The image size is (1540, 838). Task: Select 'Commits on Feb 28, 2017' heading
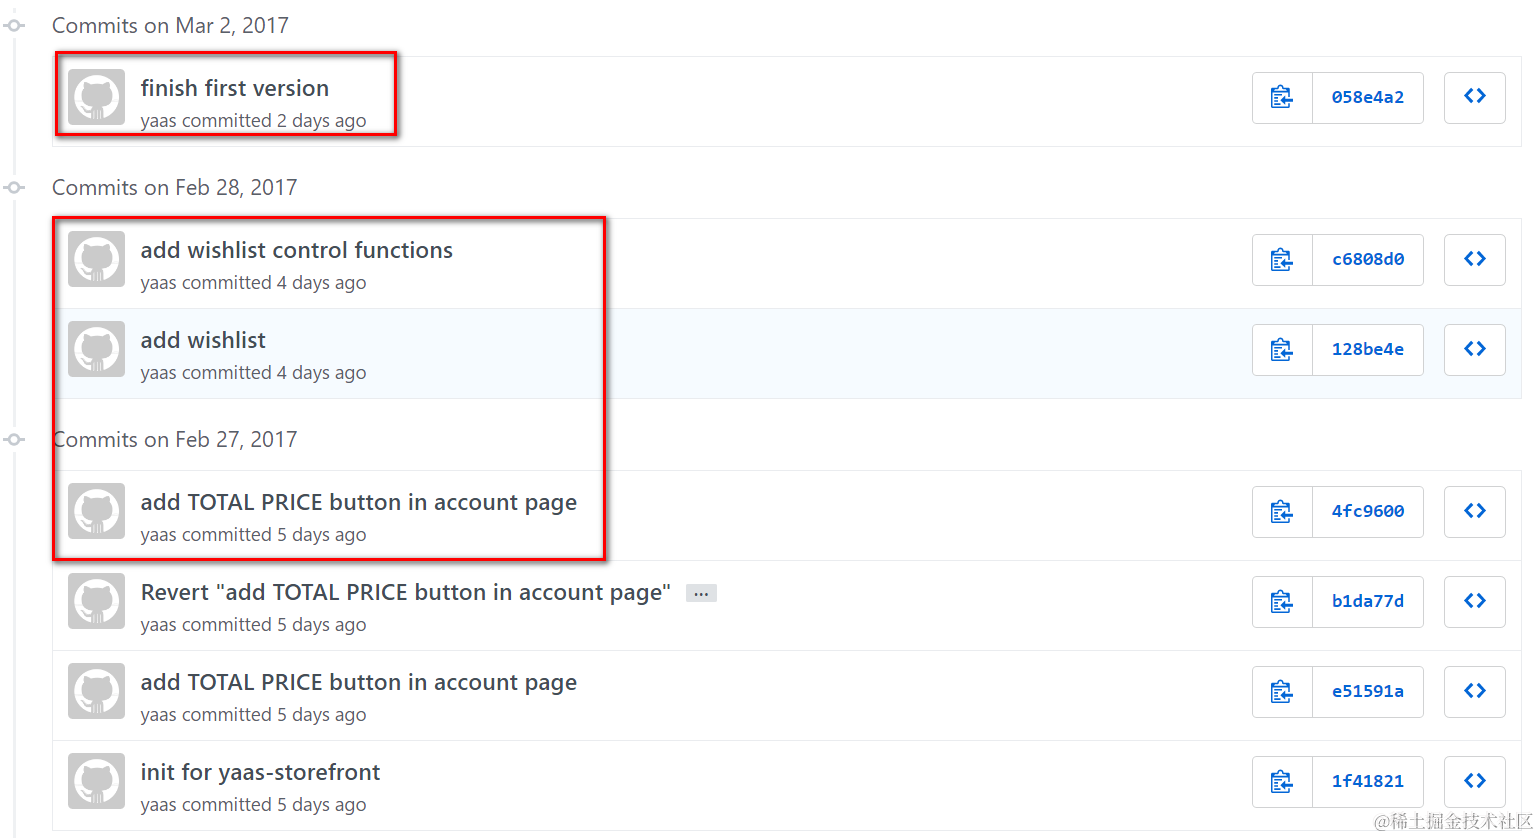(175, 188)
